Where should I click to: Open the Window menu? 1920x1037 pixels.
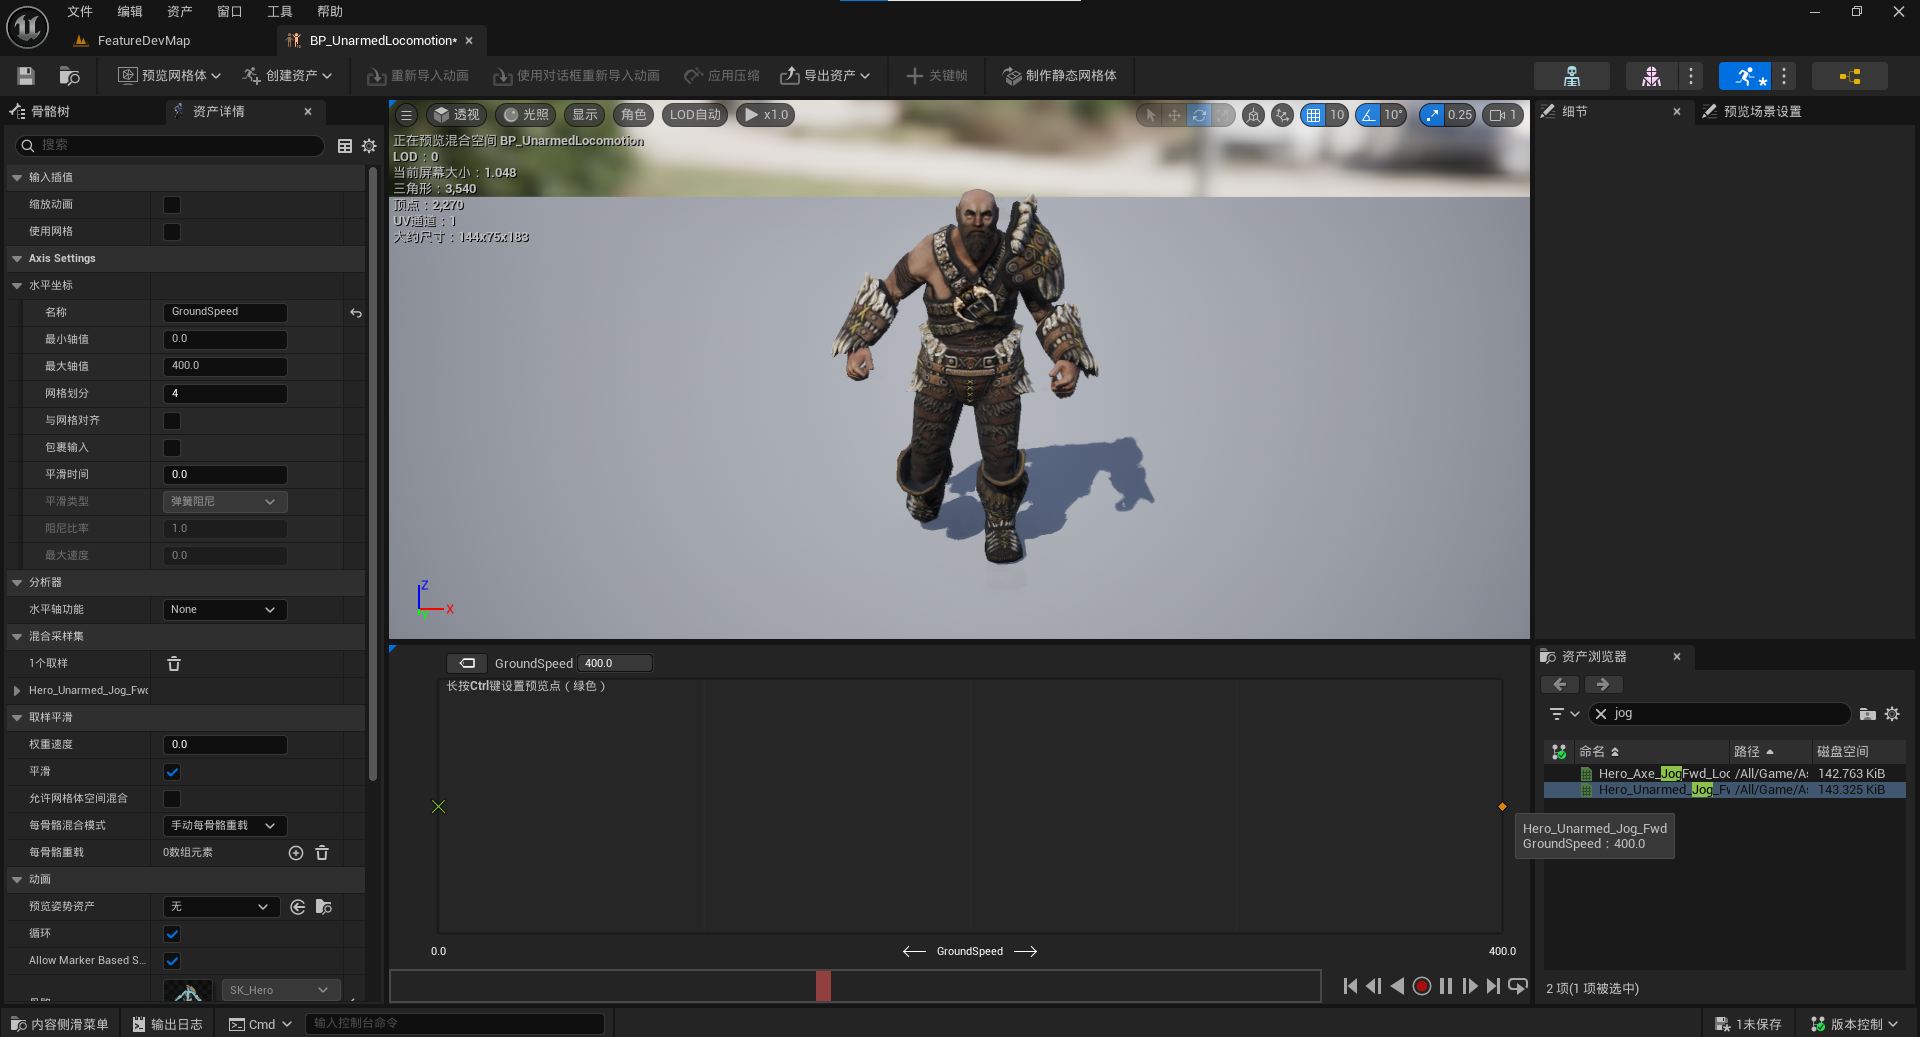pyautogui.click(x=230, y=12)
